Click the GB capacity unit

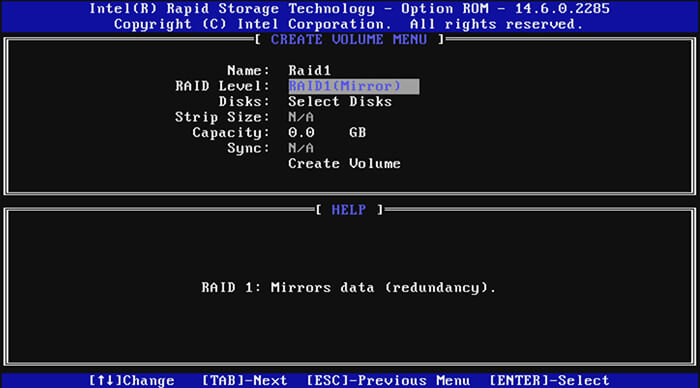pos(358,133)
